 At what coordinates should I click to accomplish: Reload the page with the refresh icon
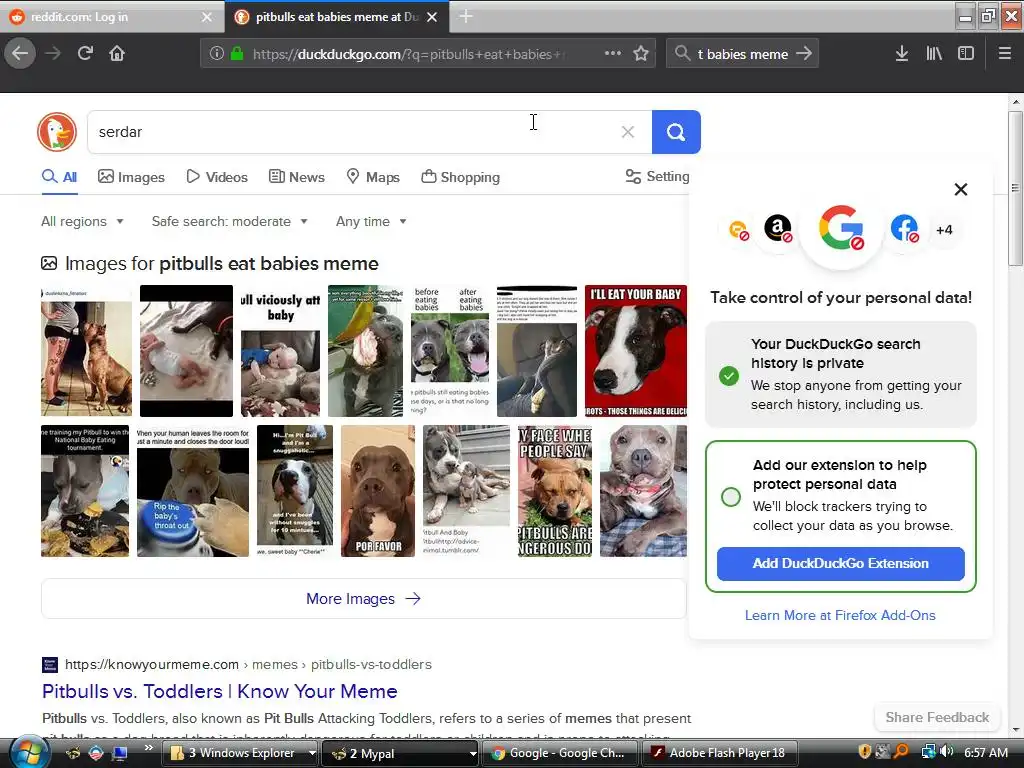point(85,54)
